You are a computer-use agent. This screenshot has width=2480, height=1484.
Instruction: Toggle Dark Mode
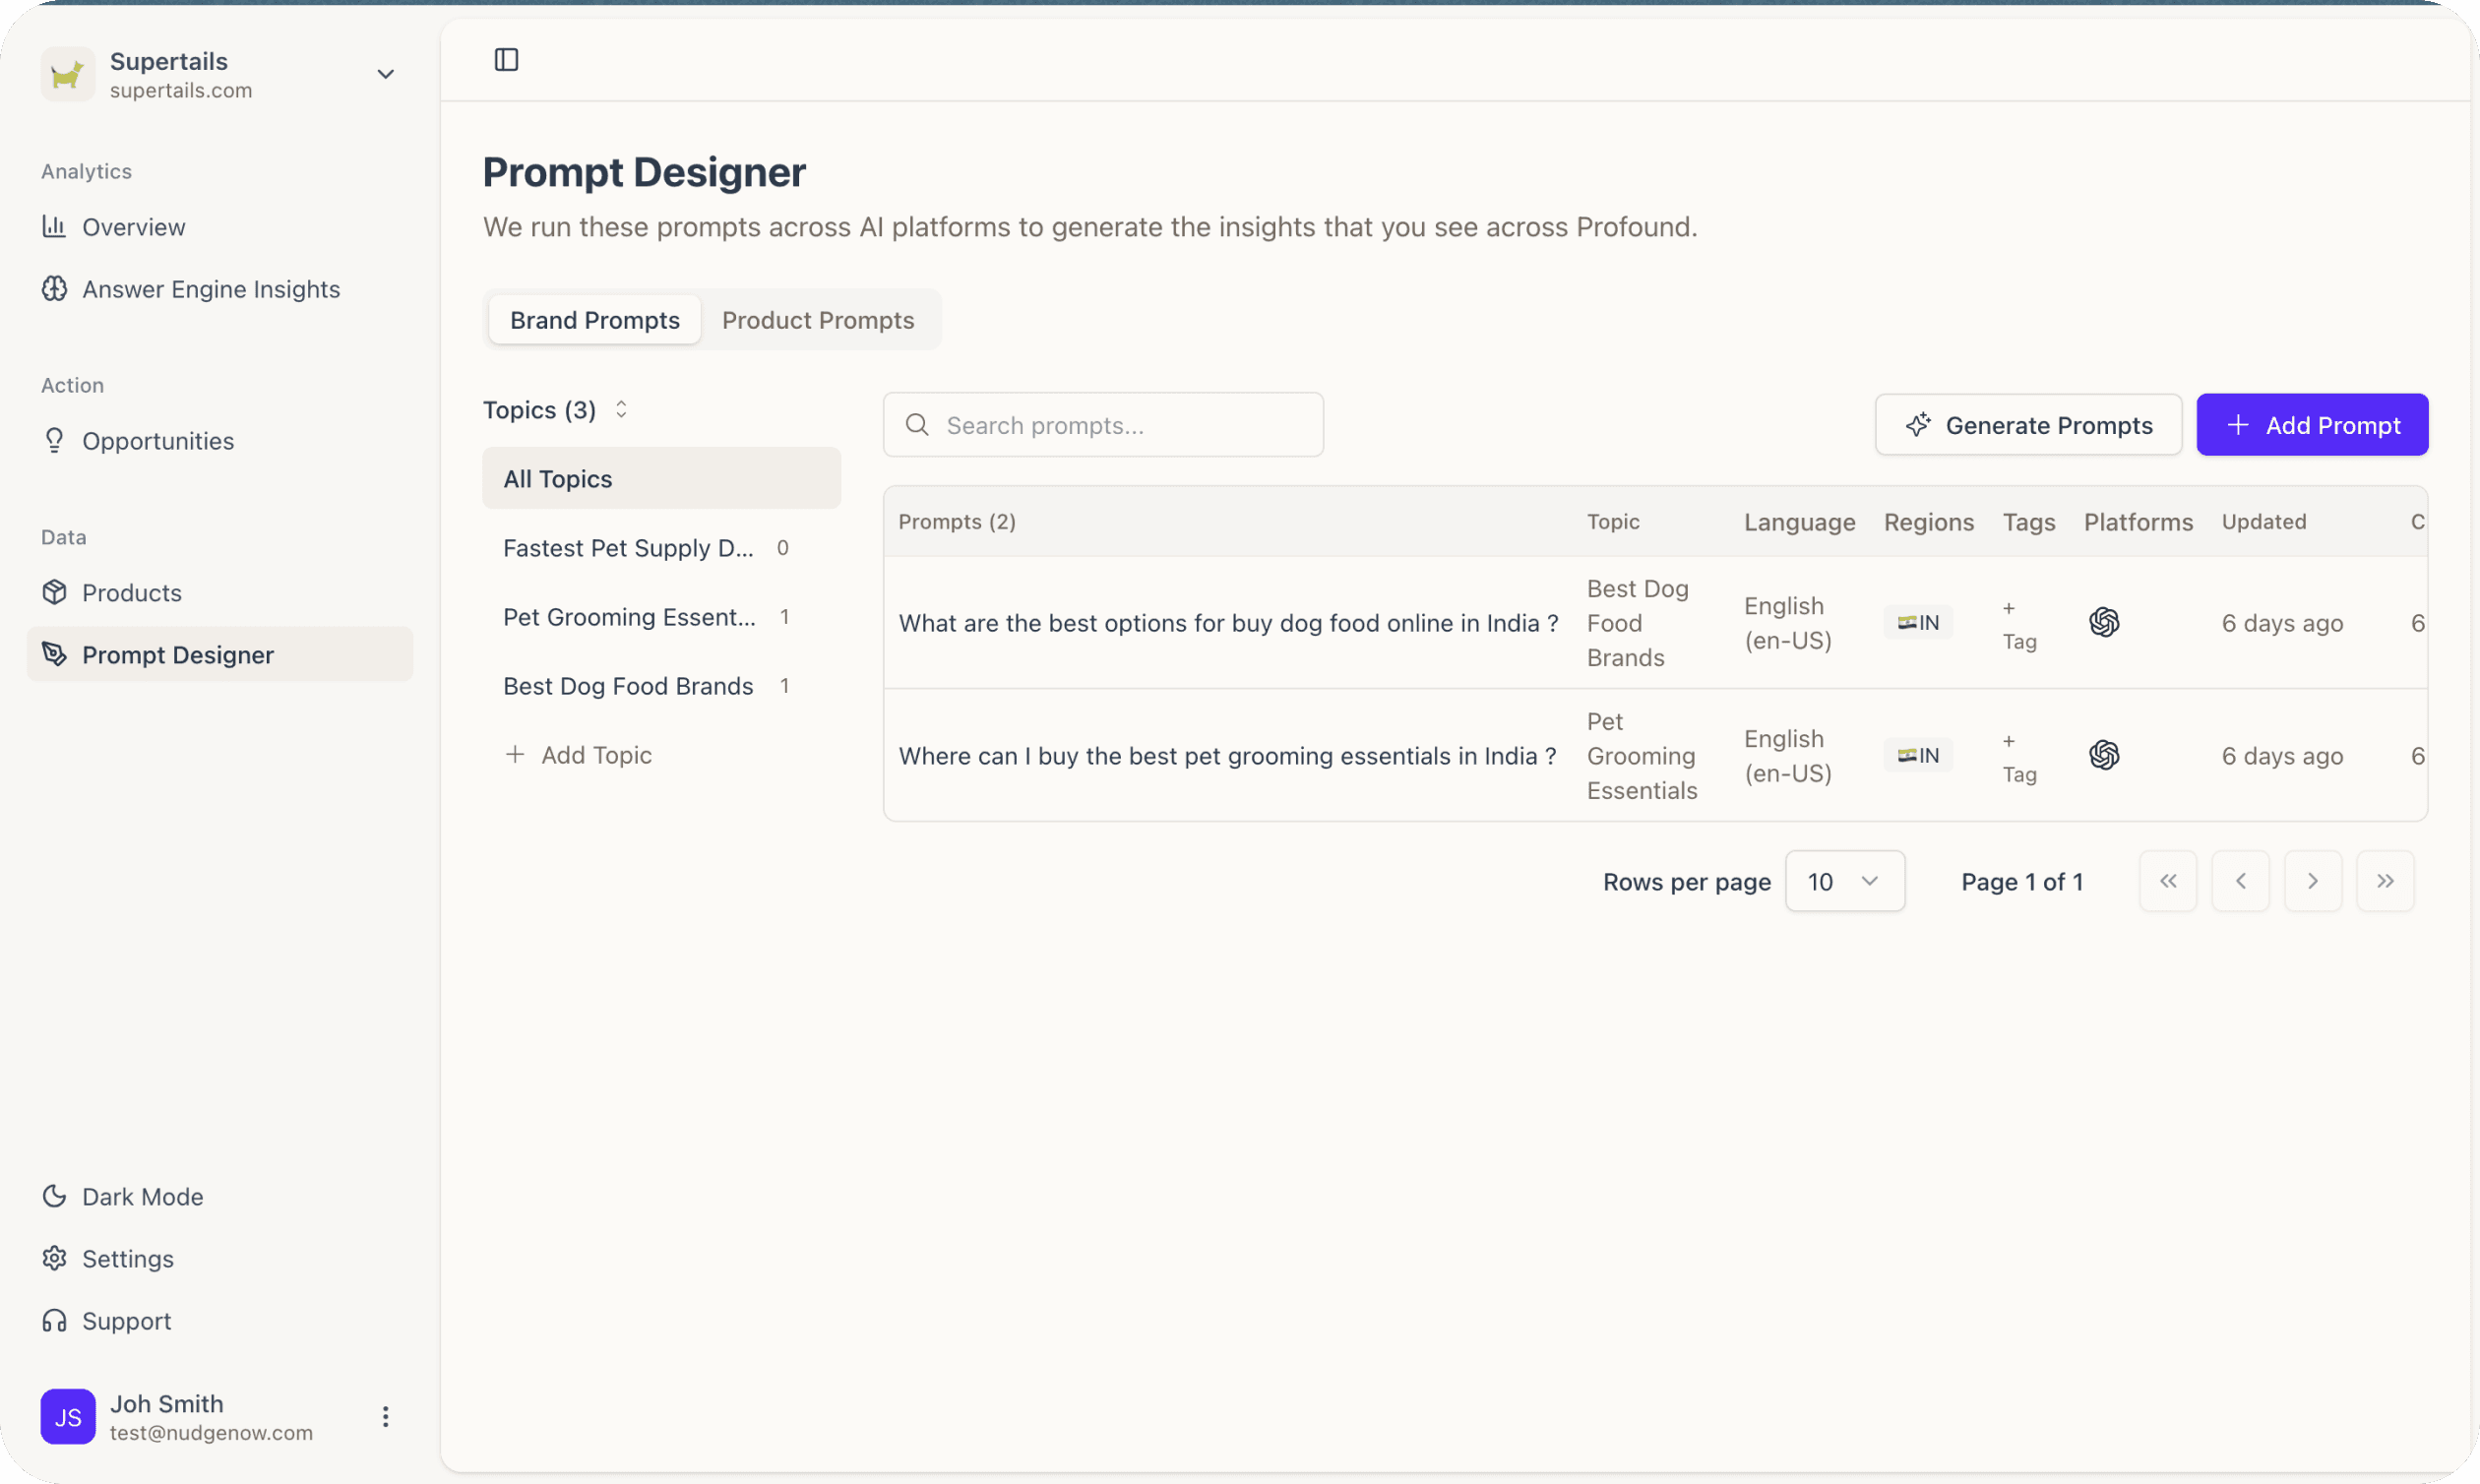coord(54,1196)
